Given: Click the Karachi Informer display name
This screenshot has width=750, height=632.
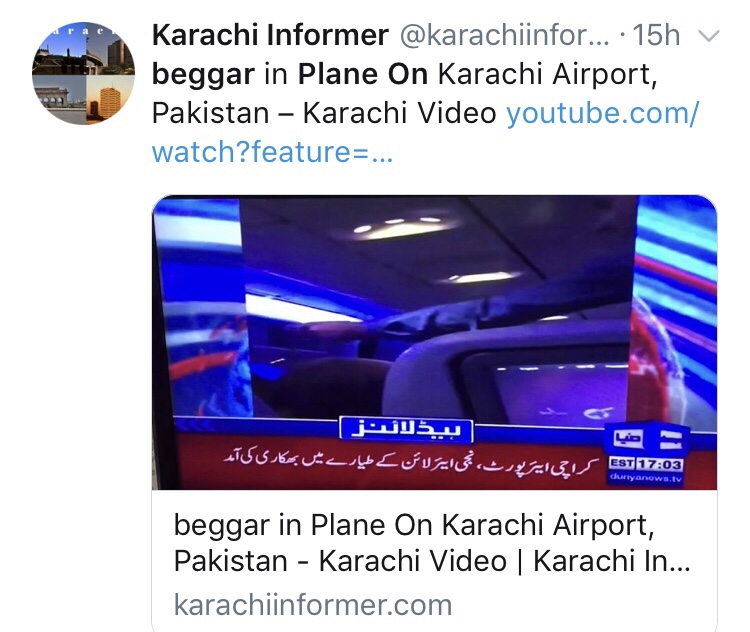Looking at the screenshot, I should (x=270, y=35).
